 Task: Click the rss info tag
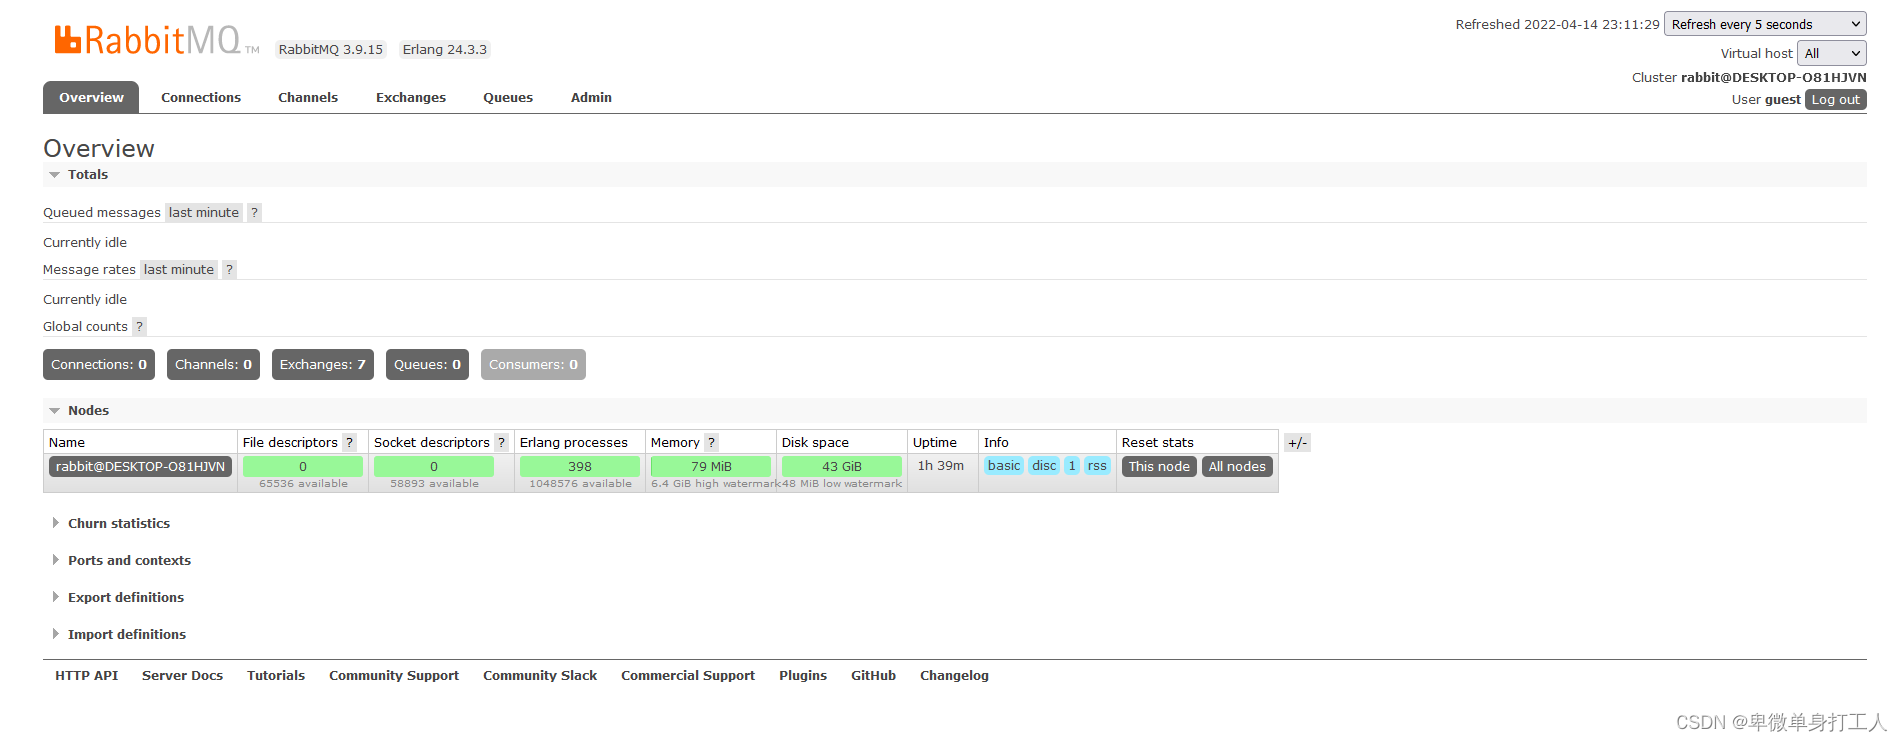click(1097, 465)
